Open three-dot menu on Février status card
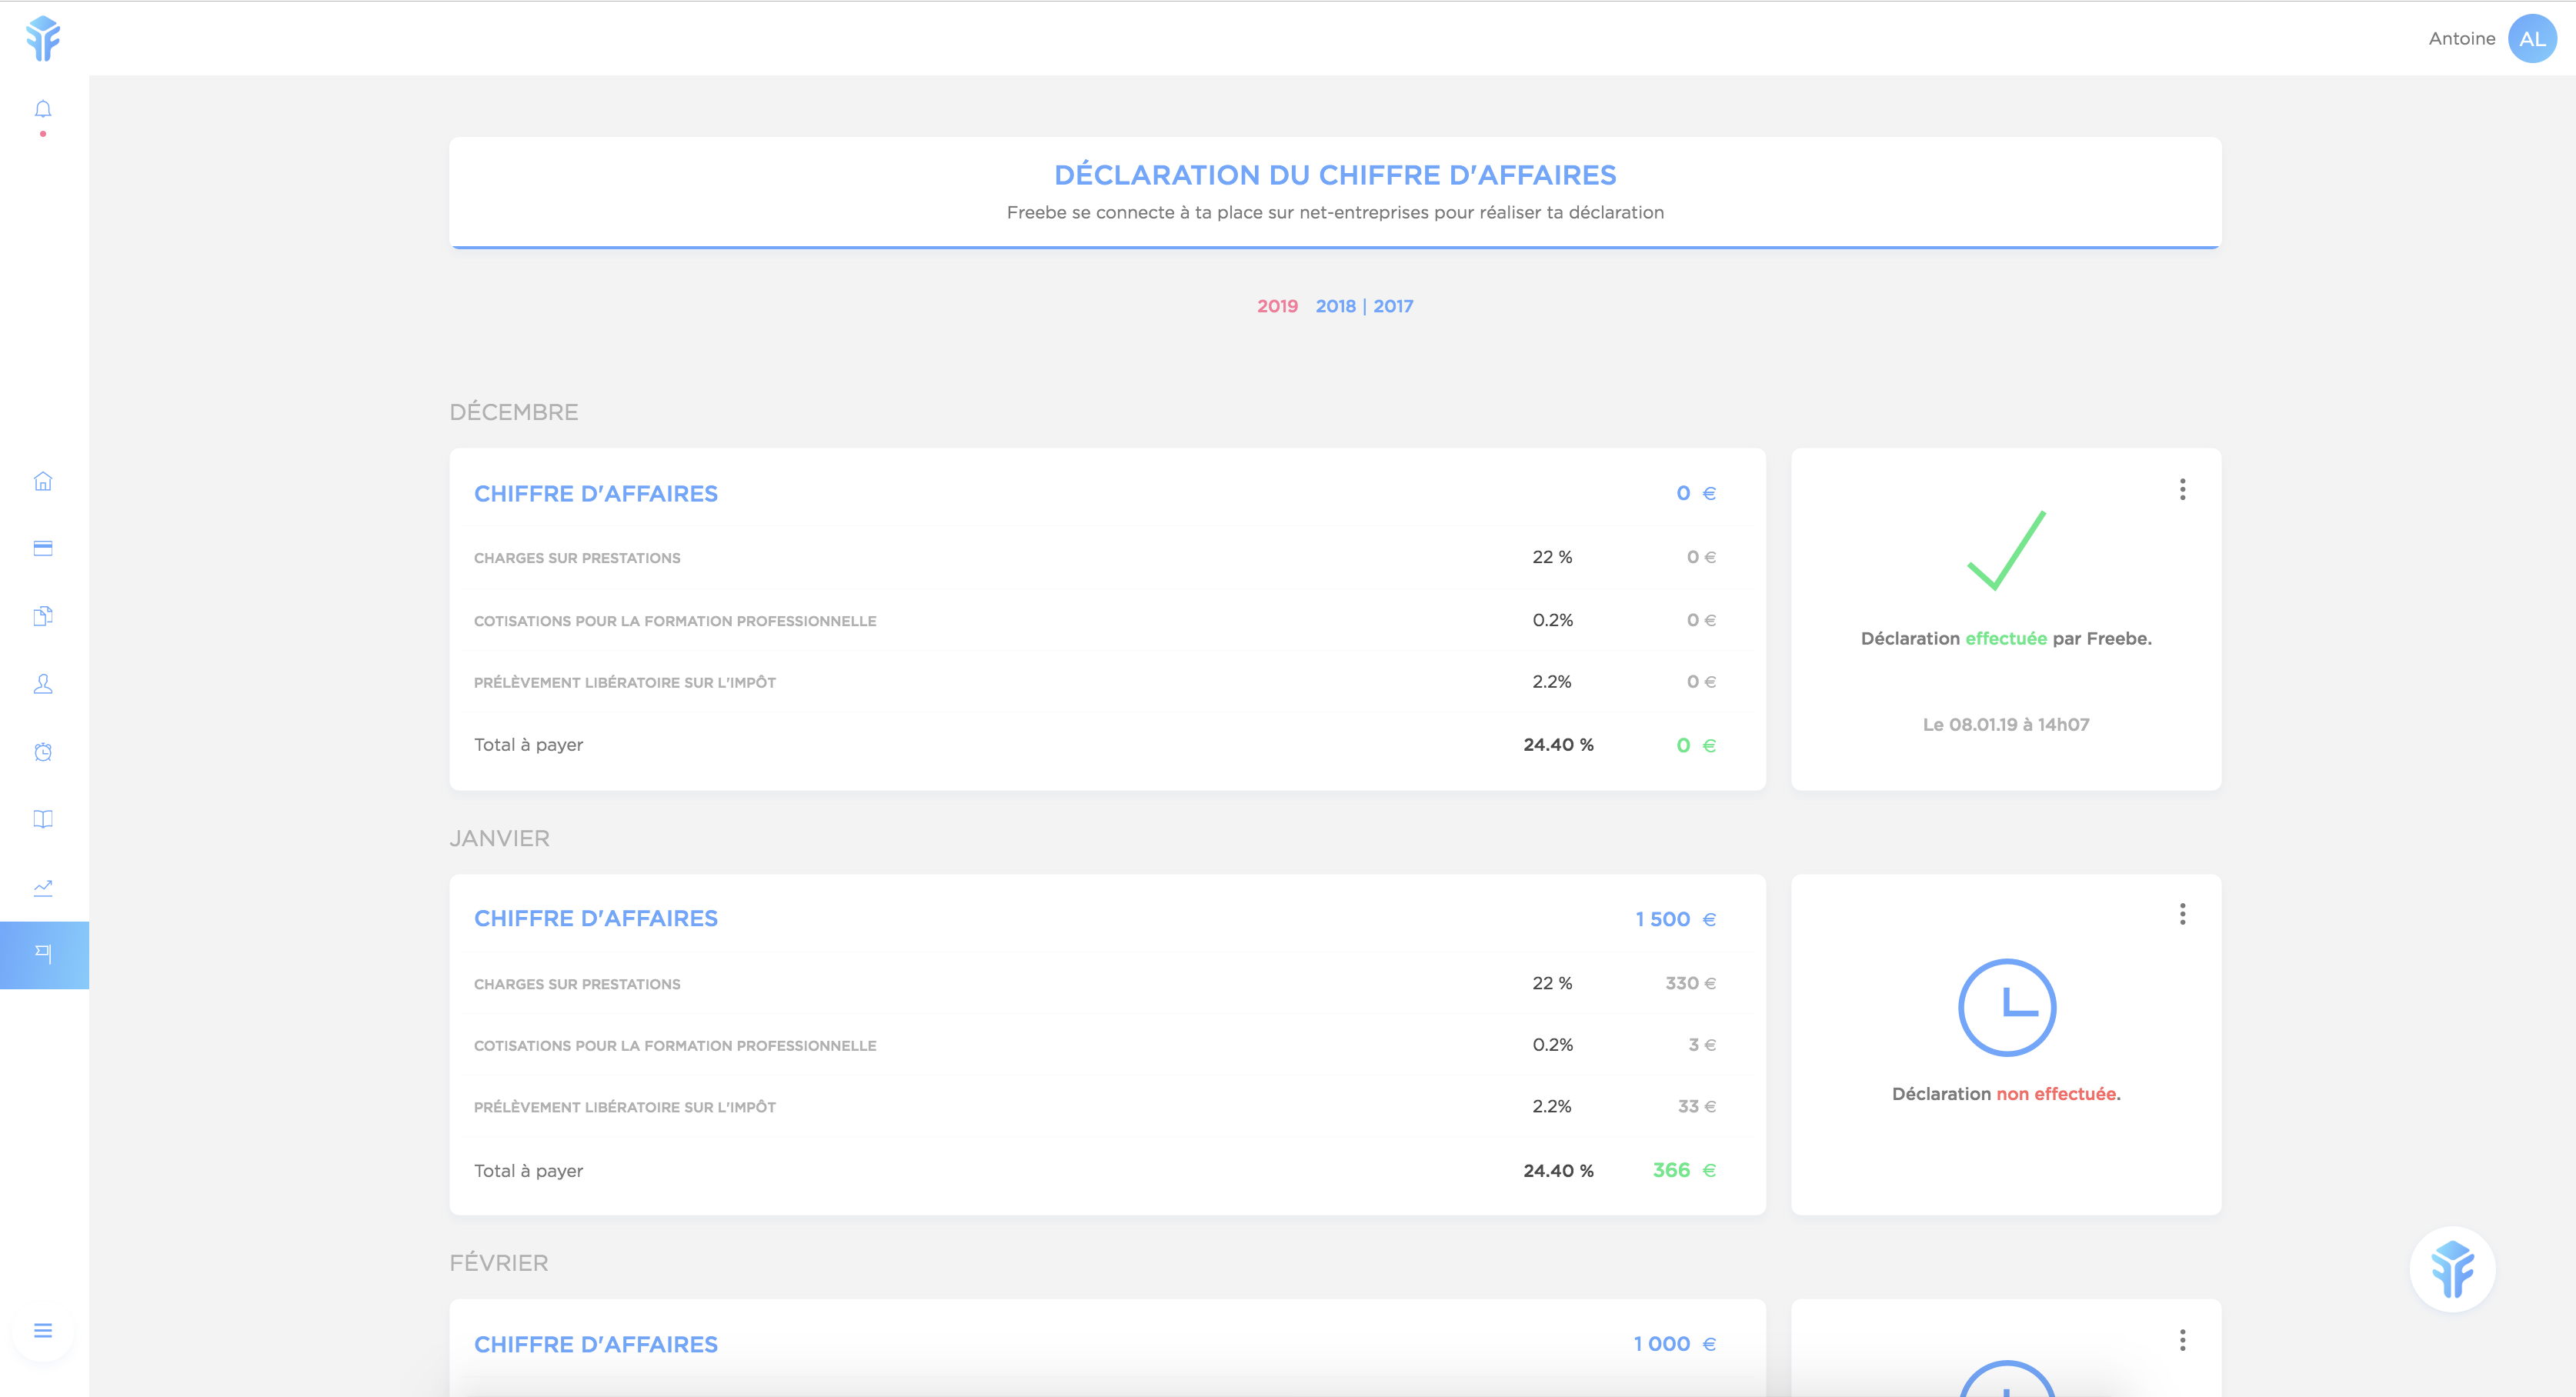2576x1397 pixels. [x=2182, y=1340]
